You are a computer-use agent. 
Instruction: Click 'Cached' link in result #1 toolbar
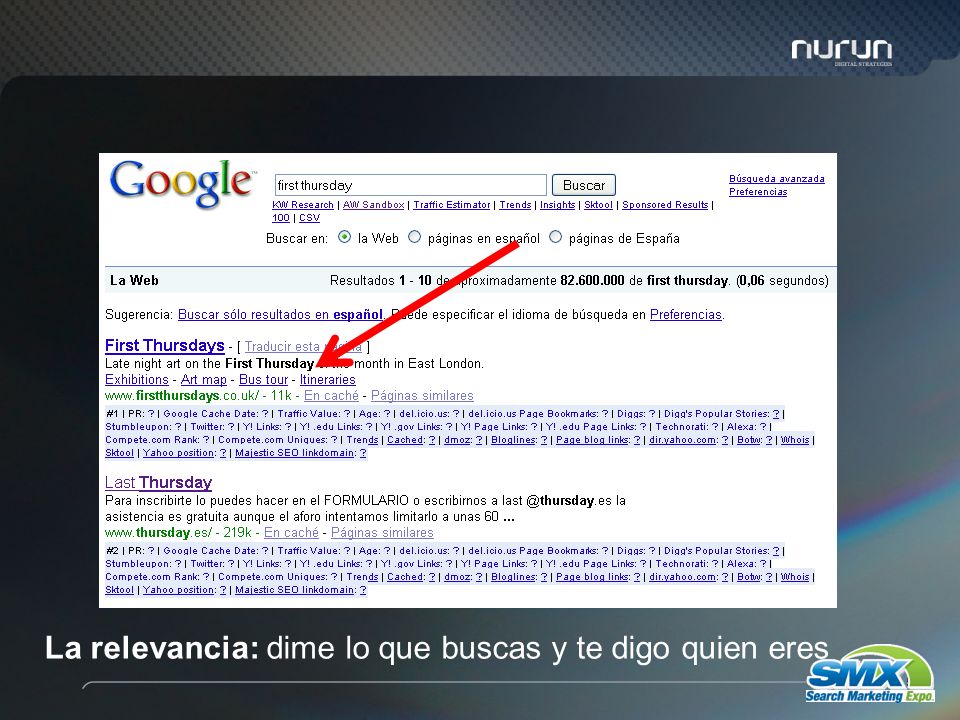point(405,440)
